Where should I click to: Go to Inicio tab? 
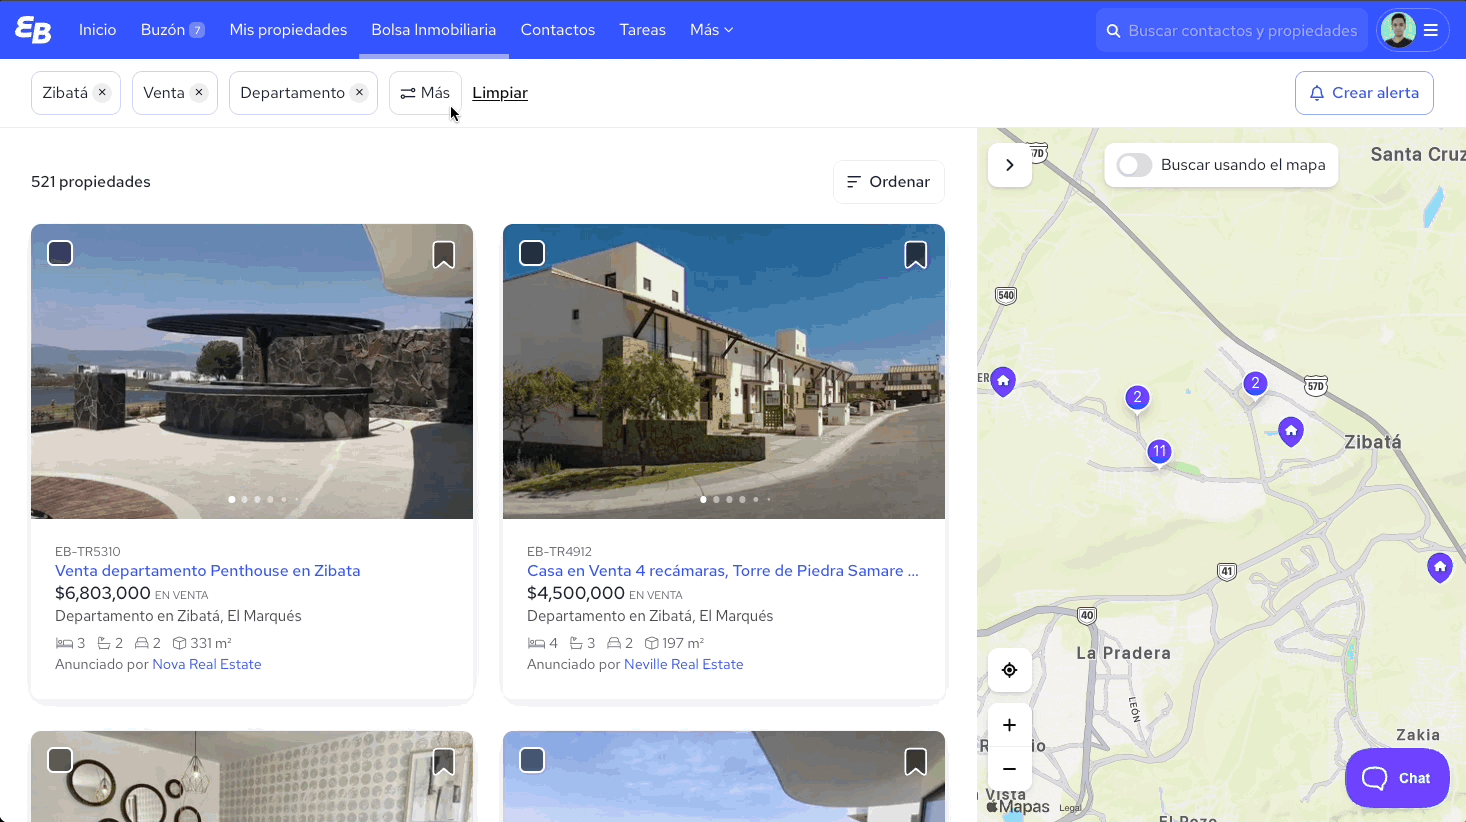pos(98,30)
